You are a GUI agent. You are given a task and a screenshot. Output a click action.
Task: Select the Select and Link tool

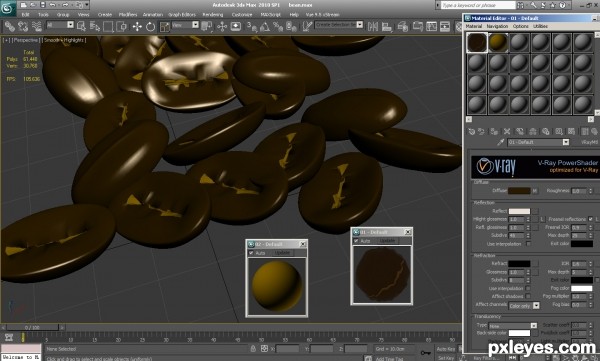[x=10, y=26]
